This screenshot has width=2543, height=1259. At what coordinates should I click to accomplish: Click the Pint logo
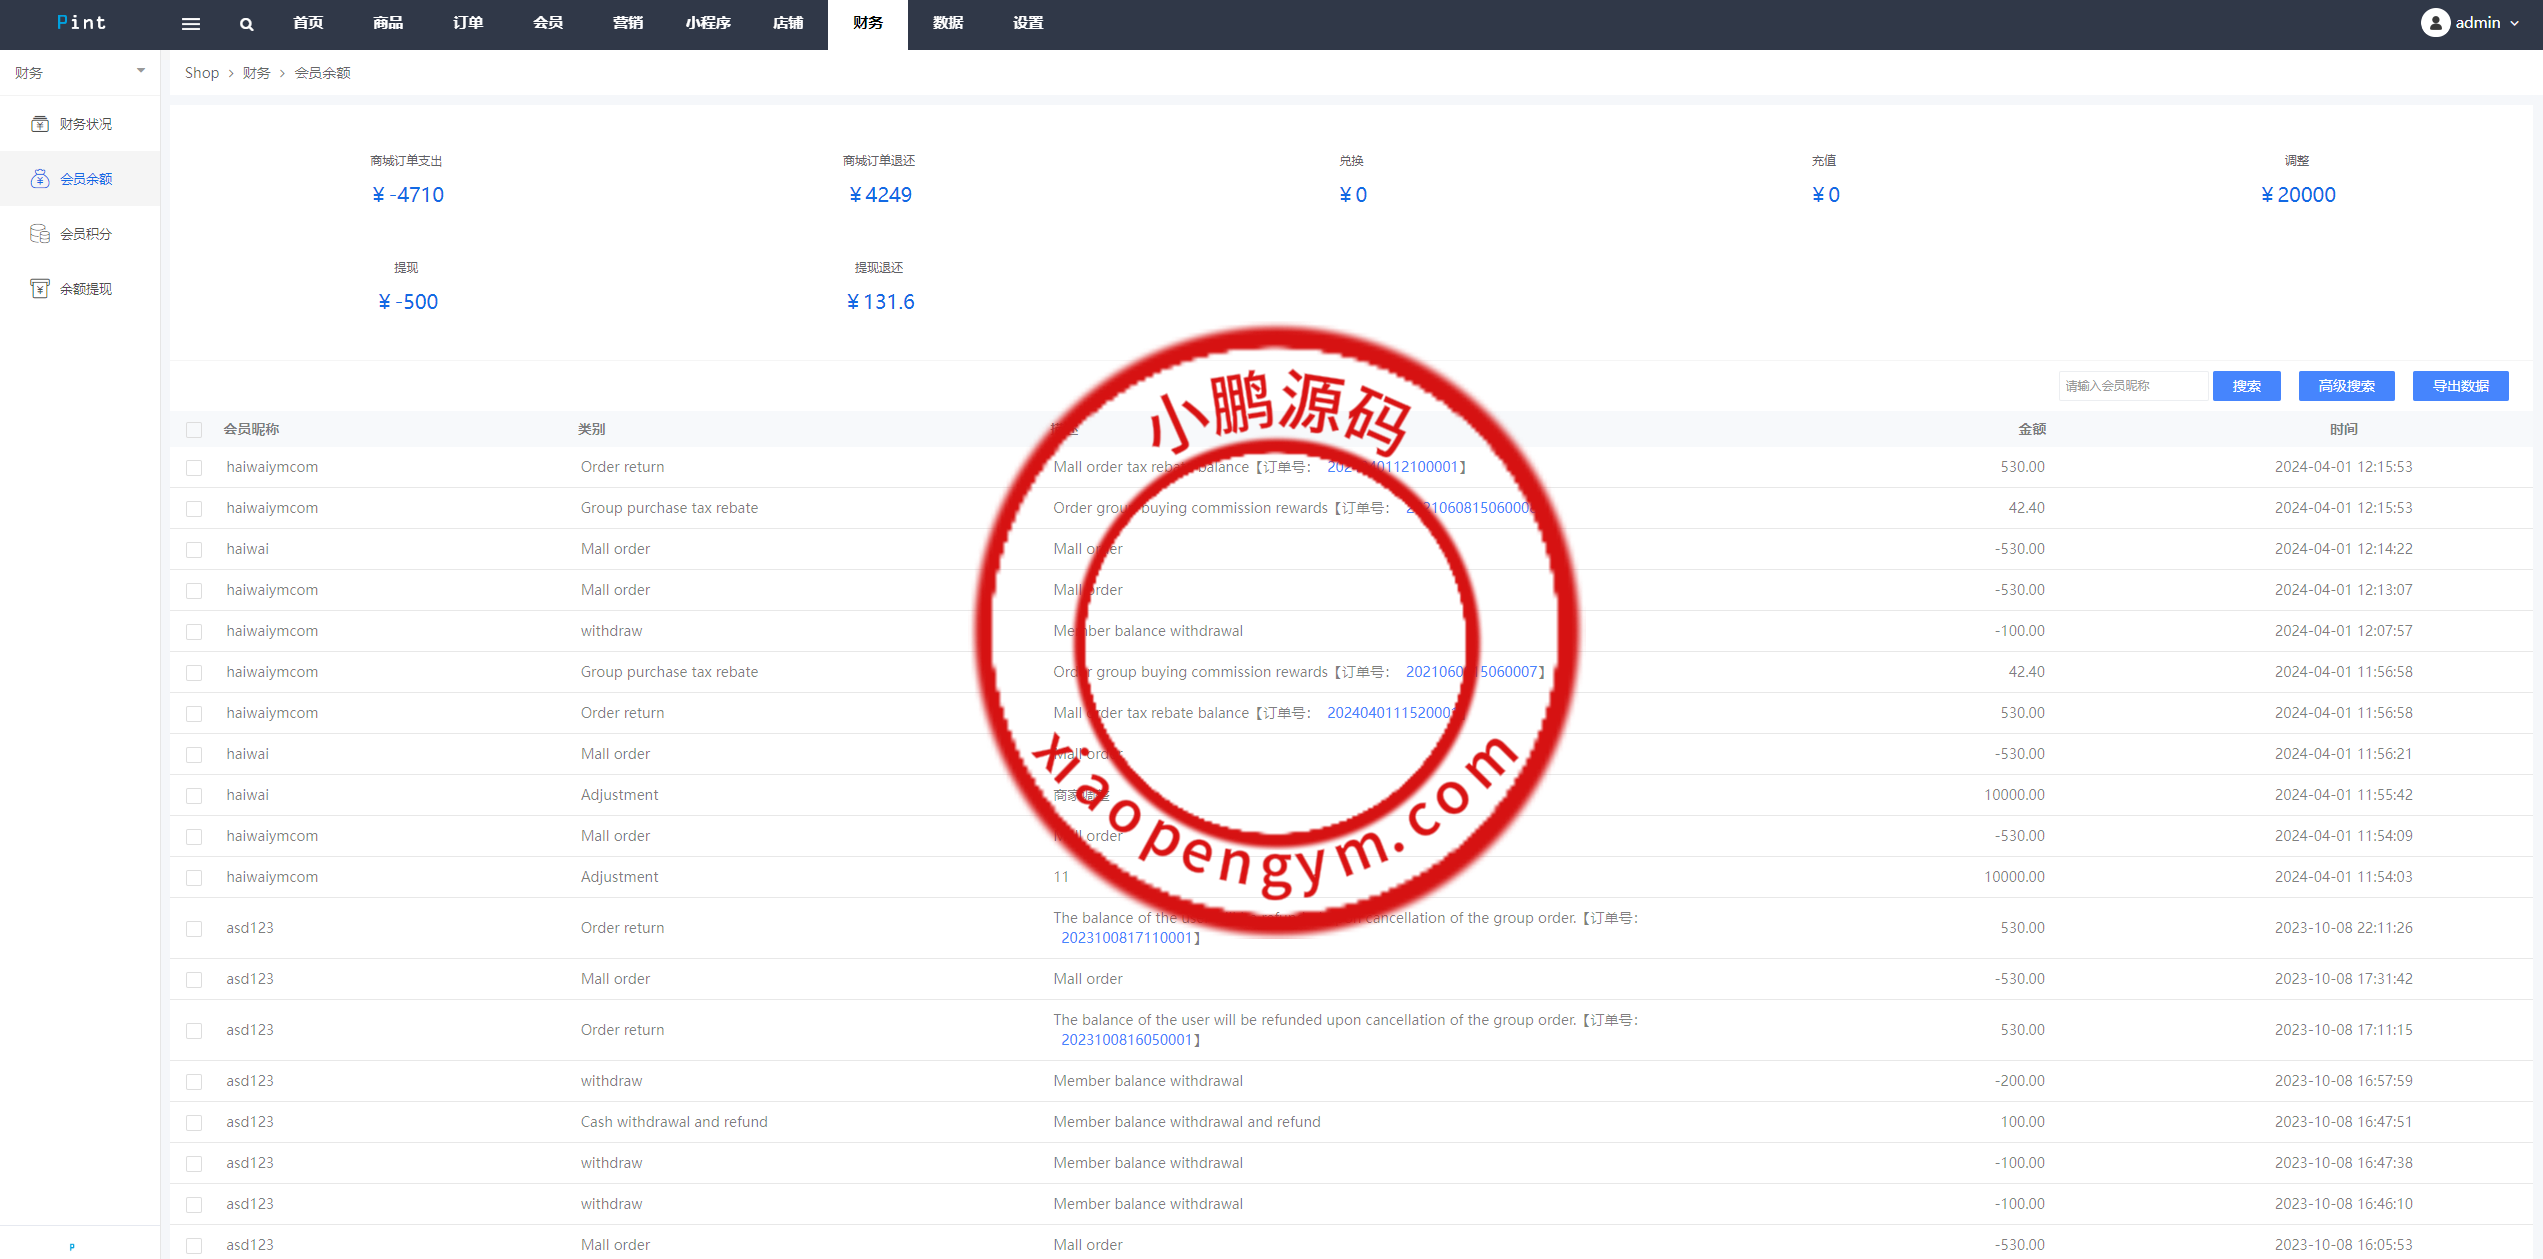(x=81, y=23)
